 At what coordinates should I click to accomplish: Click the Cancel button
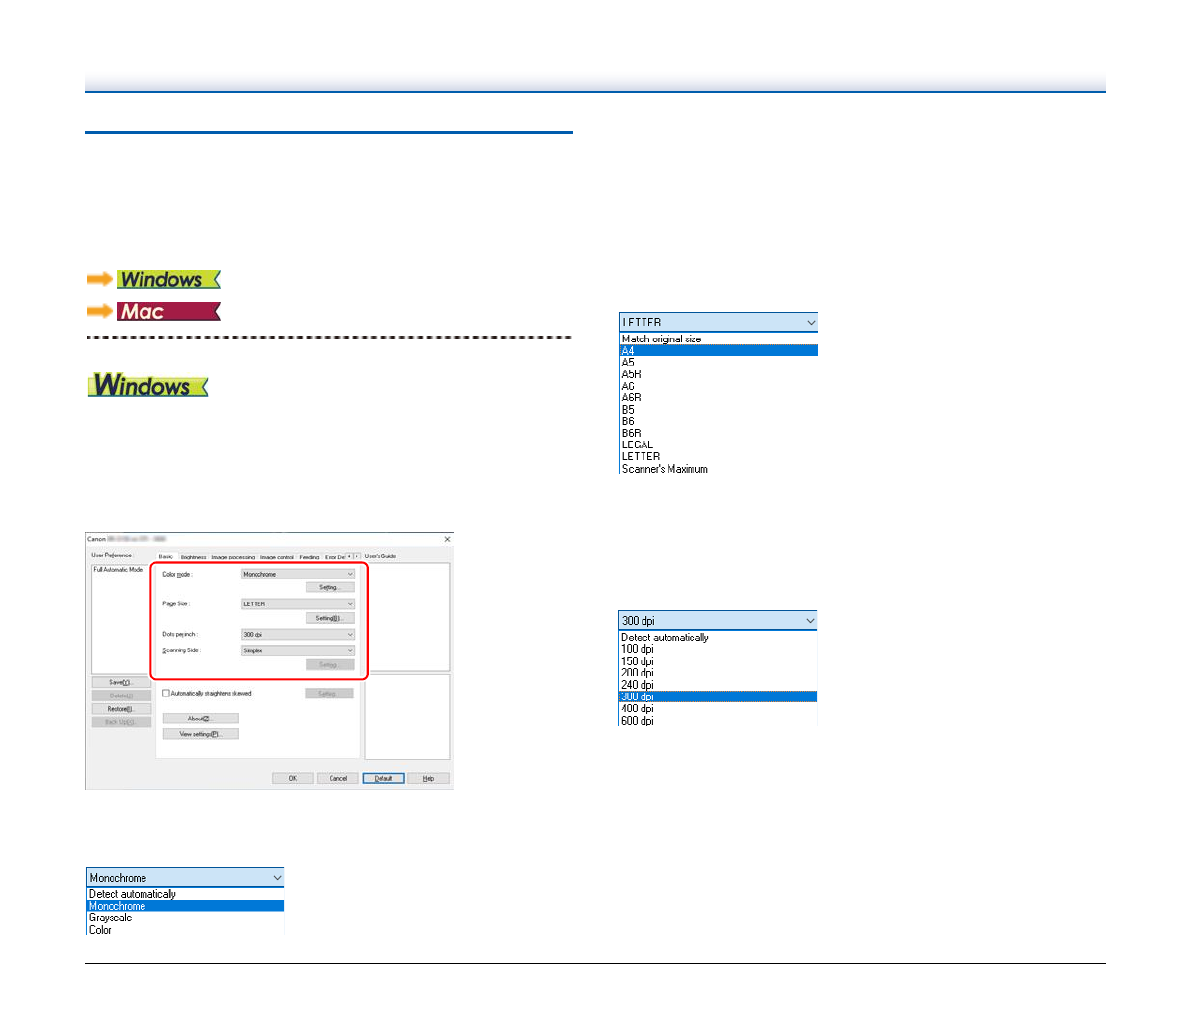pyautogui.click(x=338, y=778)
